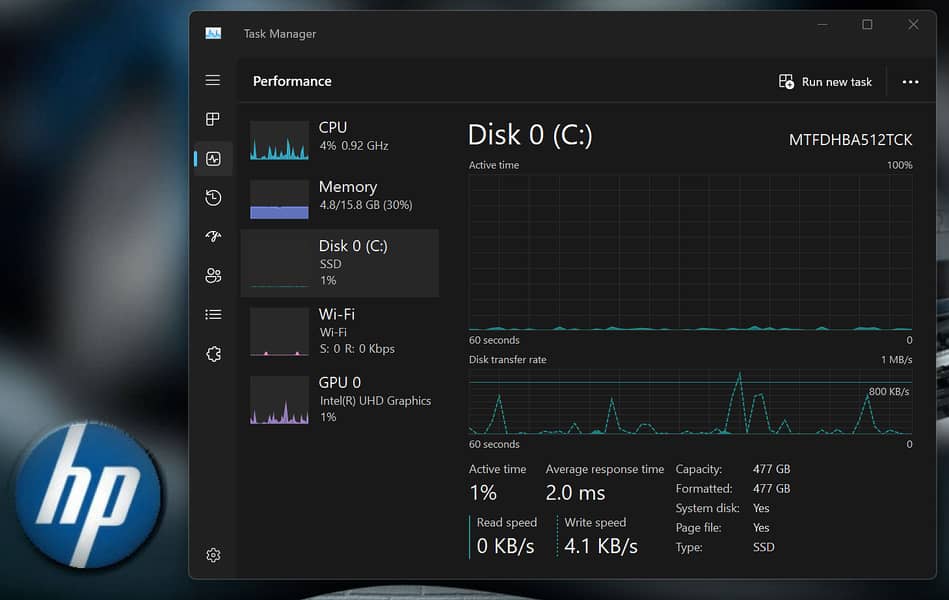Viewport: 949px width, 600px height.
Task: Open the three-dot more options menu
Action: click(910, 82)
